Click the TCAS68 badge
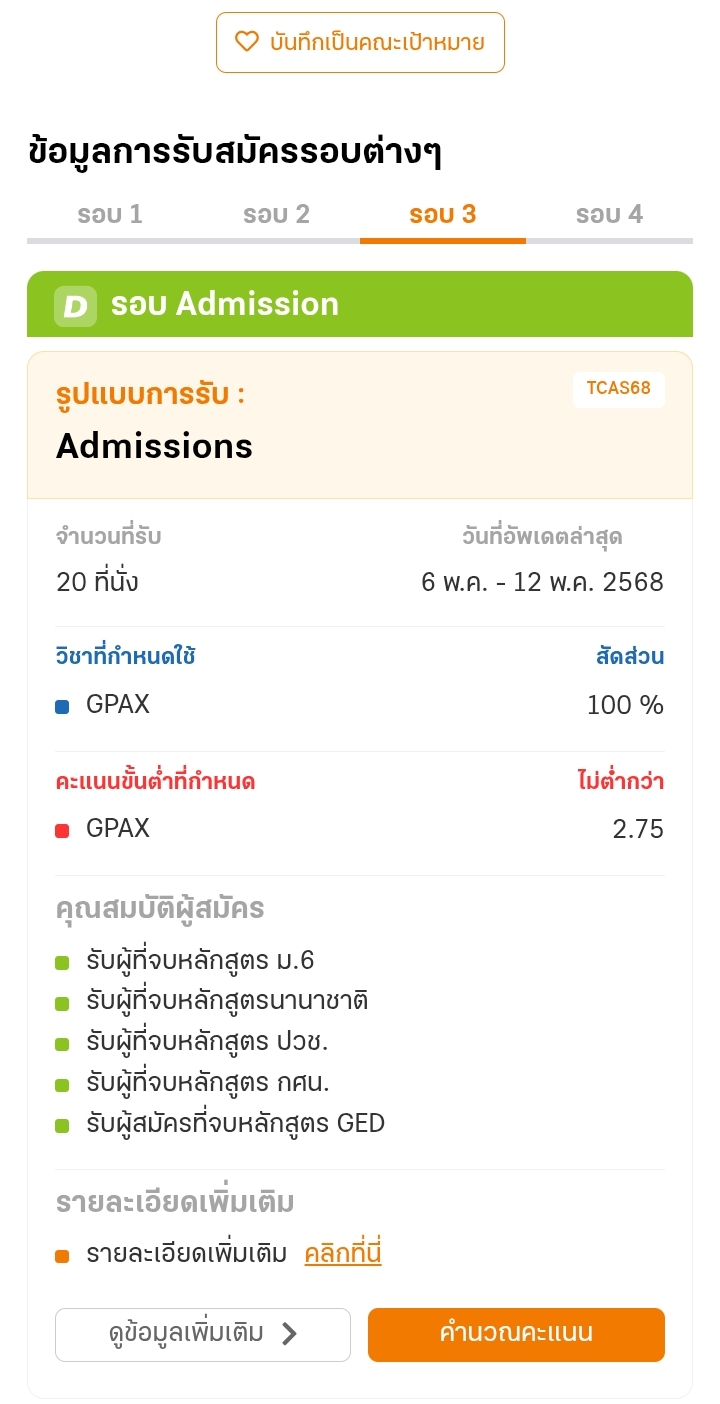Screen dimensions: 720x1404 point(618,389)
